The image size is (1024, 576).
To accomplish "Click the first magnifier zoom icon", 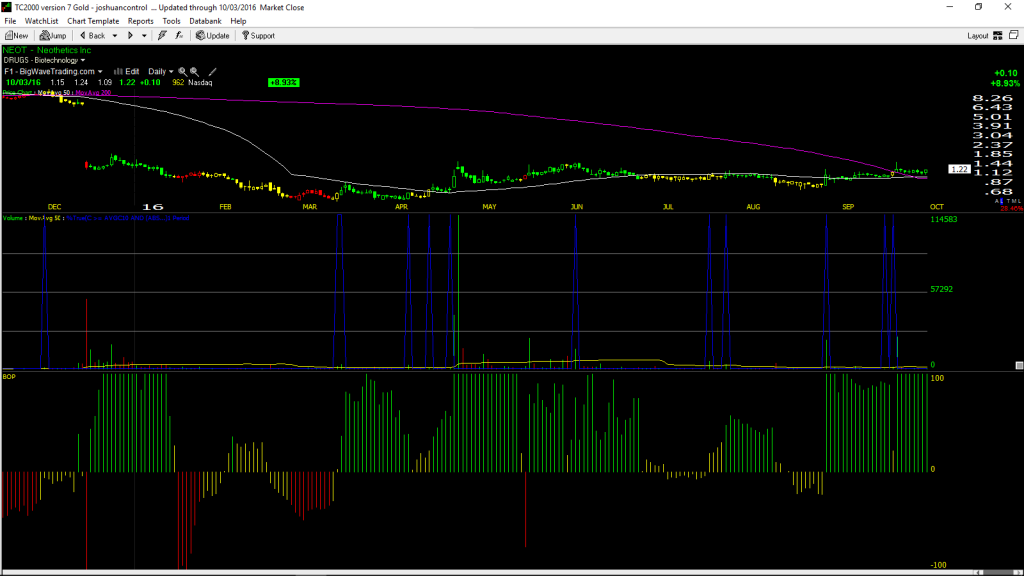I will click(183, 71).
